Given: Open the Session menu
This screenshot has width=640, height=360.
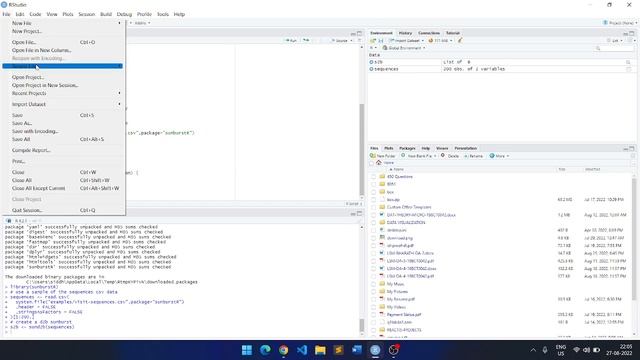Looking at the screenshot, I should tap(87, 14).
